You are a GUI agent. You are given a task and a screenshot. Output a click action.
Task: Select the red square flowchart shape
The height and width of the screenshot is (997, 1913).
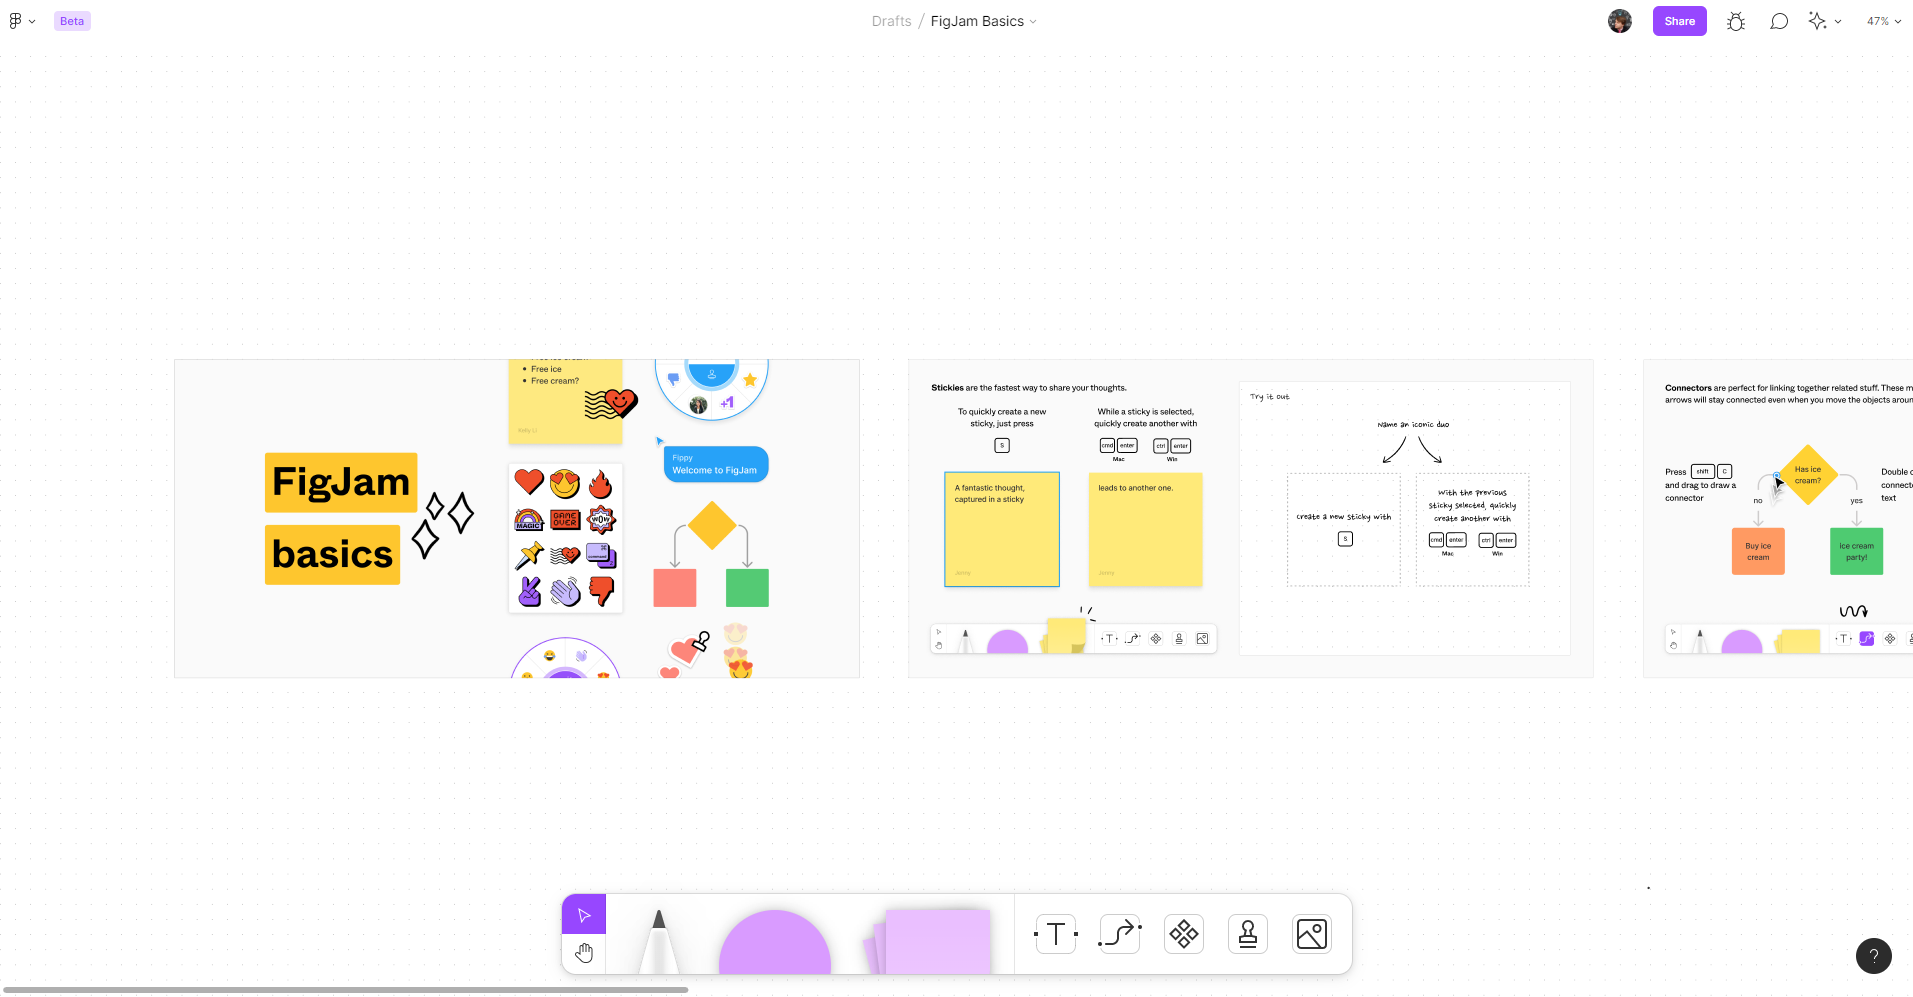[x=675, y=588]
